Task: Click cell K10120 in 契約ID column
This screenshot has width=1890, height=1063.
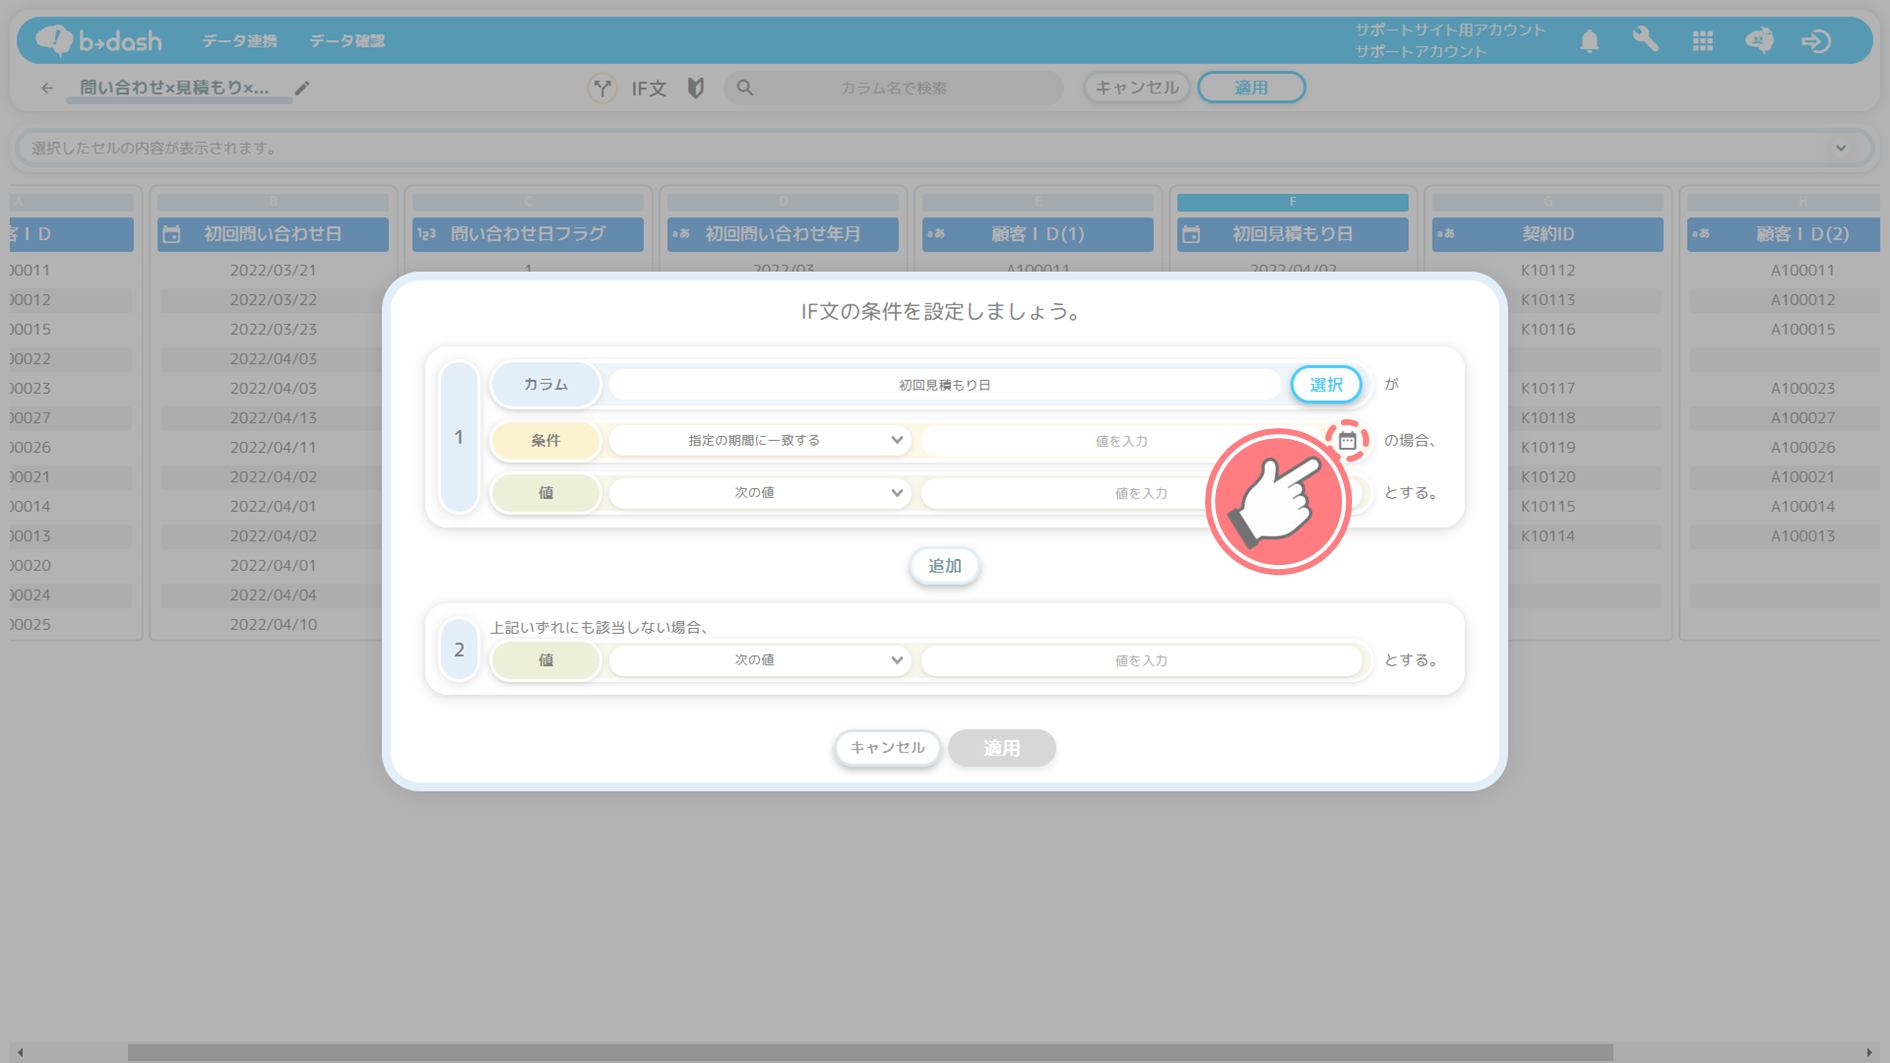Action: [x=1548, y=477]
